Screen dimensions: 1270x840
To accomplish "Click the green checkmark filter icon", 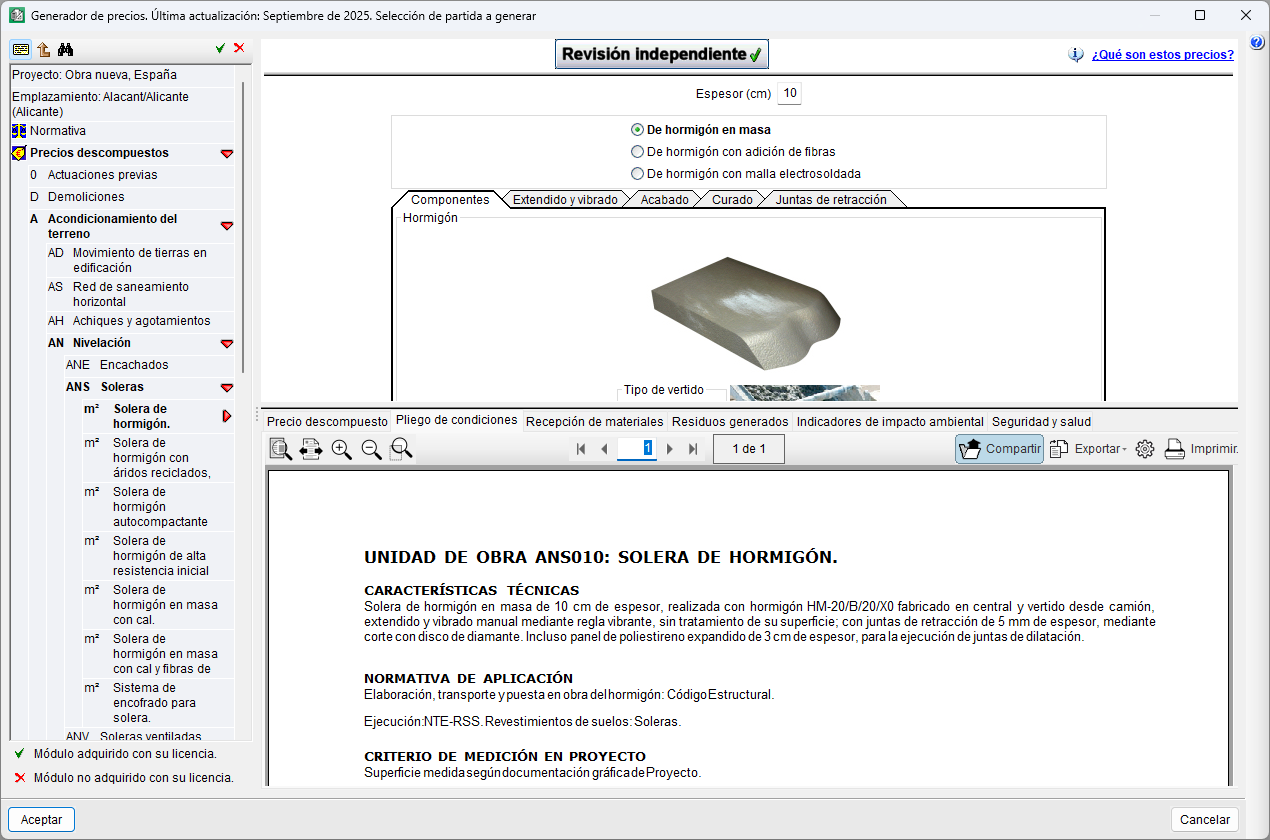I will pyautogui.click(x=220, y=48).
